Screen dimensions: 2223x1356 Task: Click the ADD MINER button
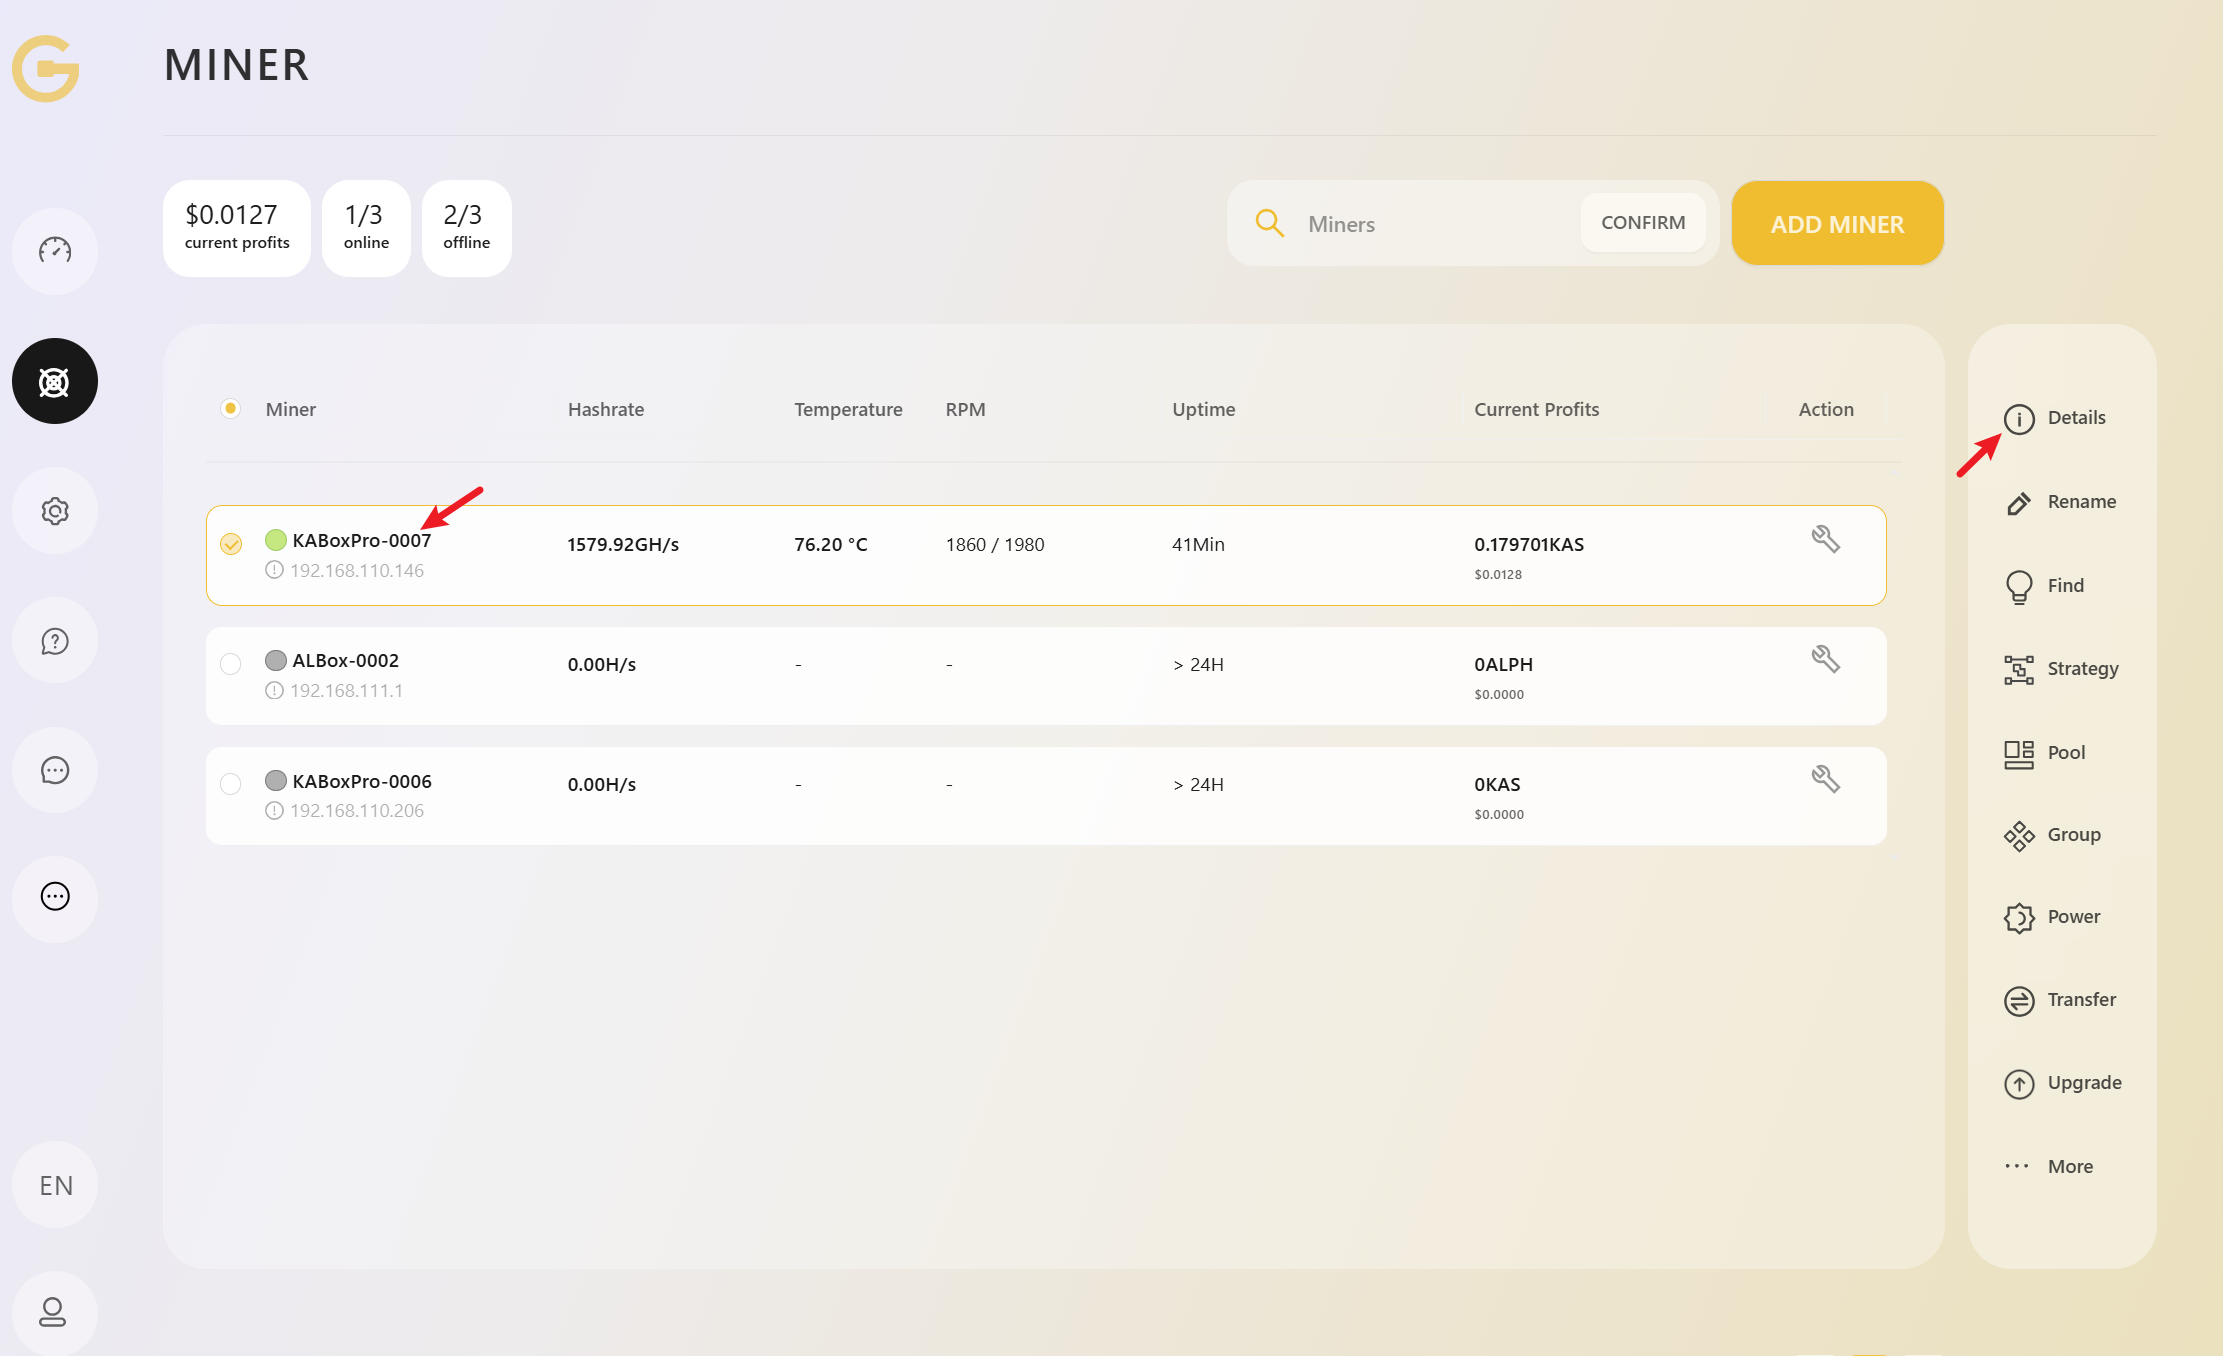click(1837, 224)
